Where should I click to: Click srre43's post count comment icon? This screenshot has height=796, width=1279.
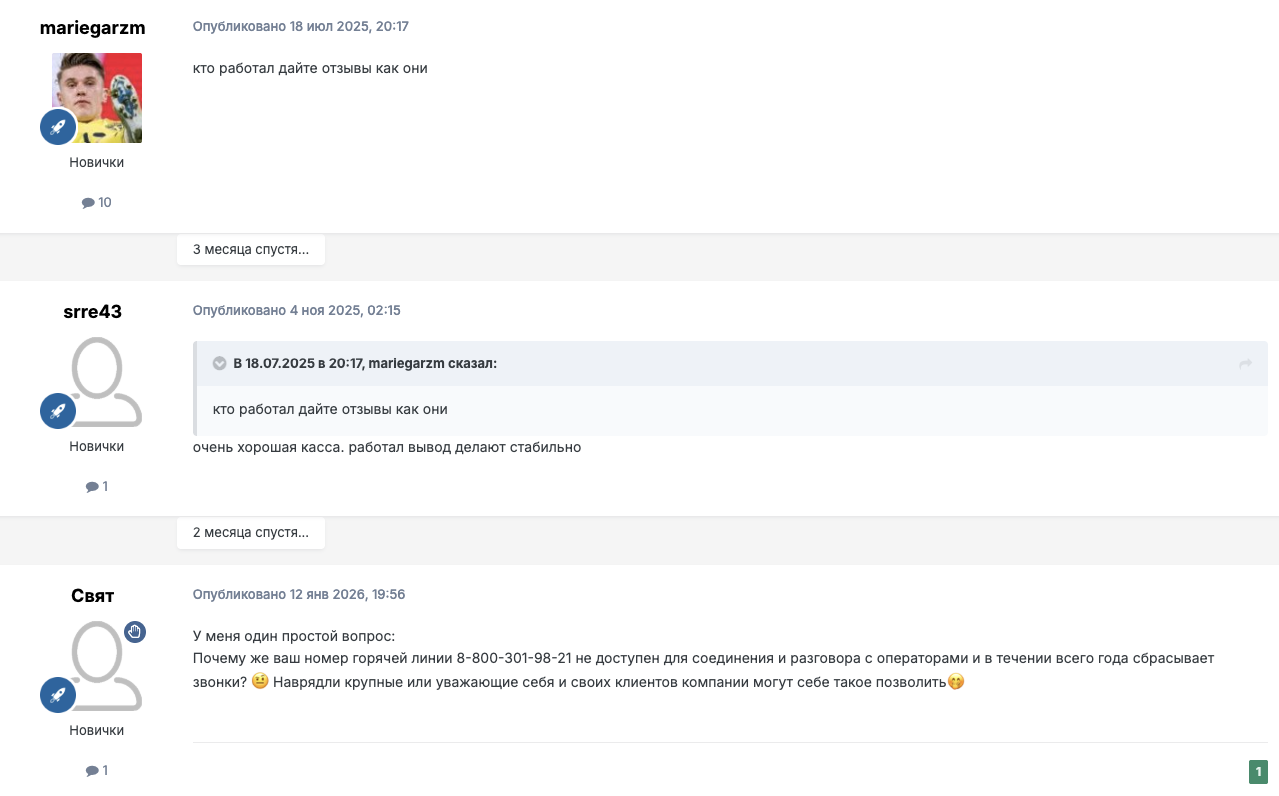point(92,486)
